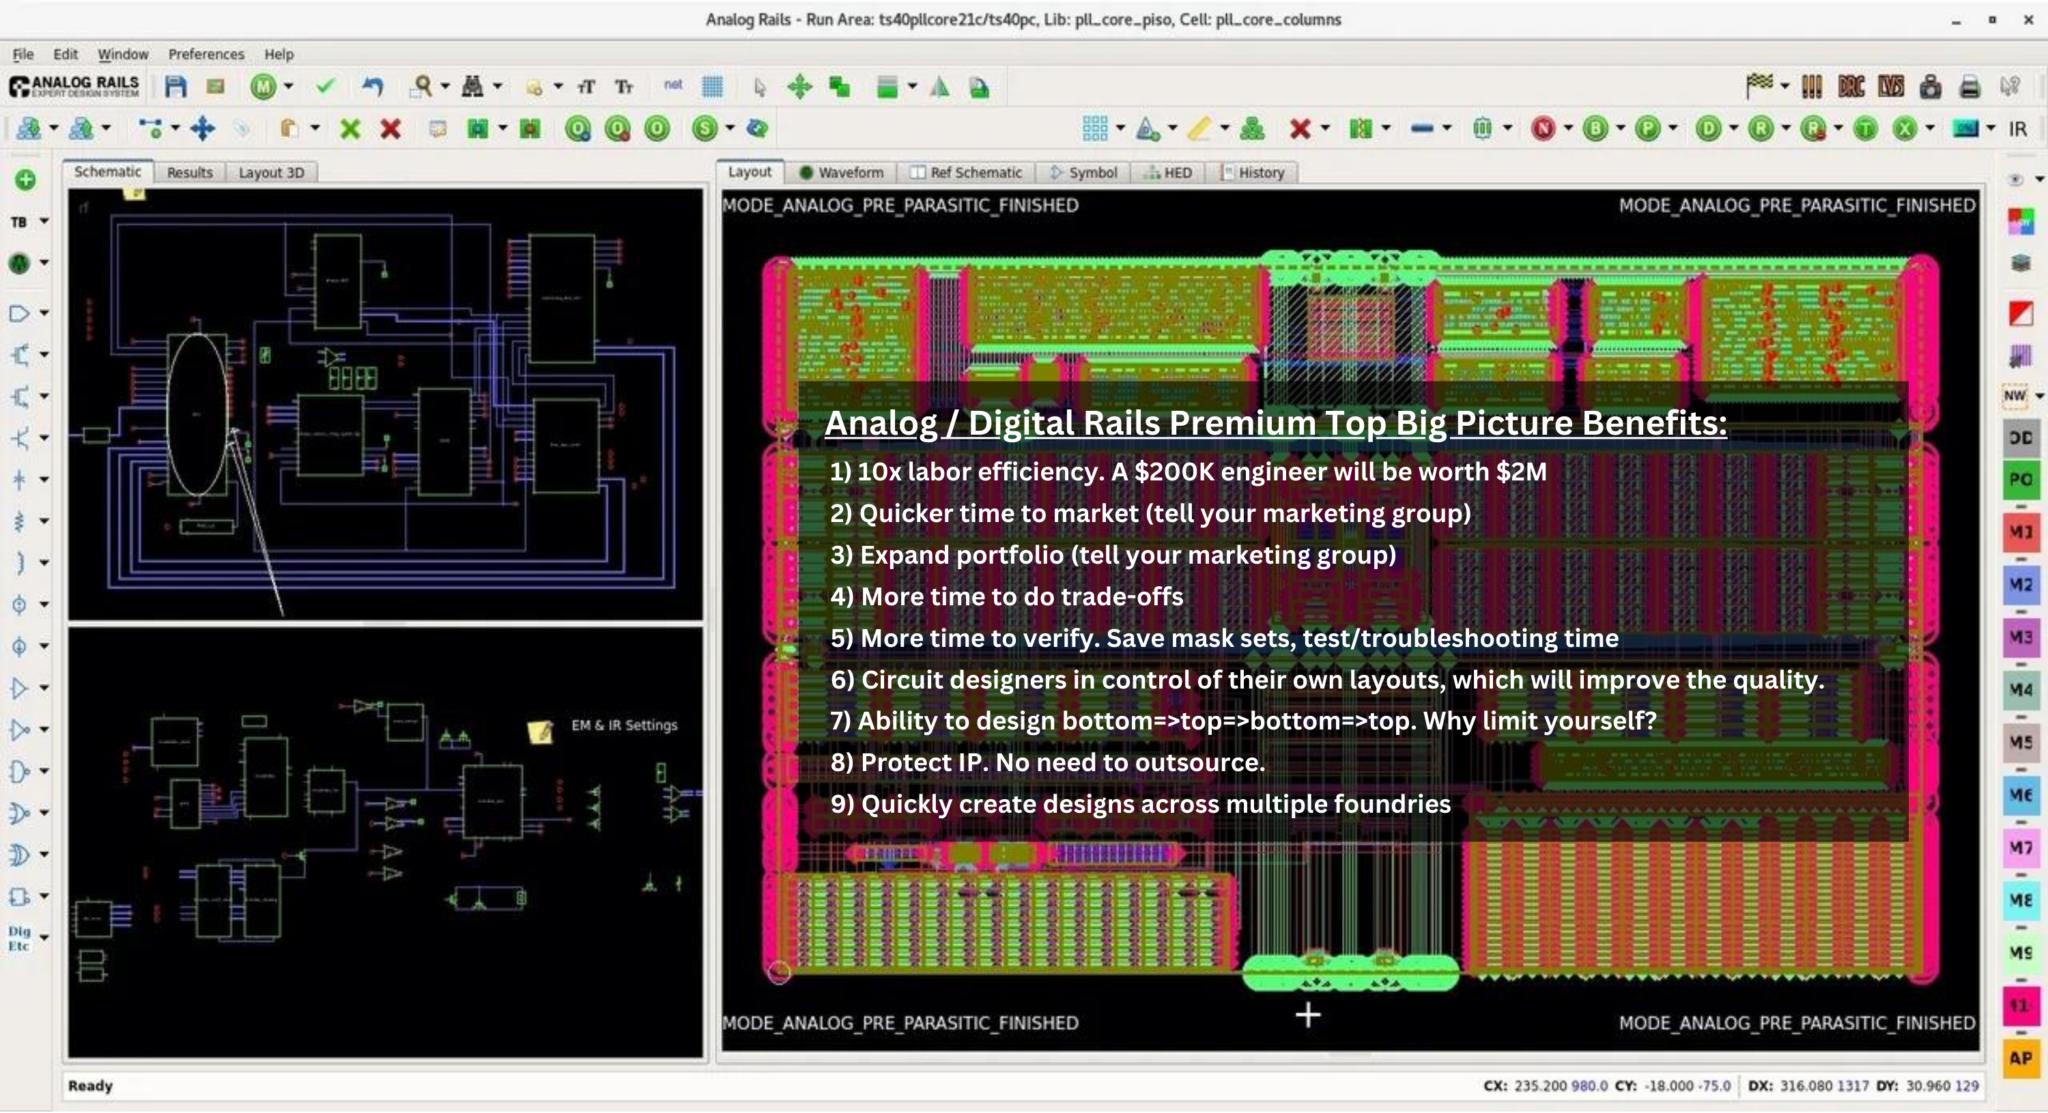Switch to the Waveform tab

(x=841, y=172)
